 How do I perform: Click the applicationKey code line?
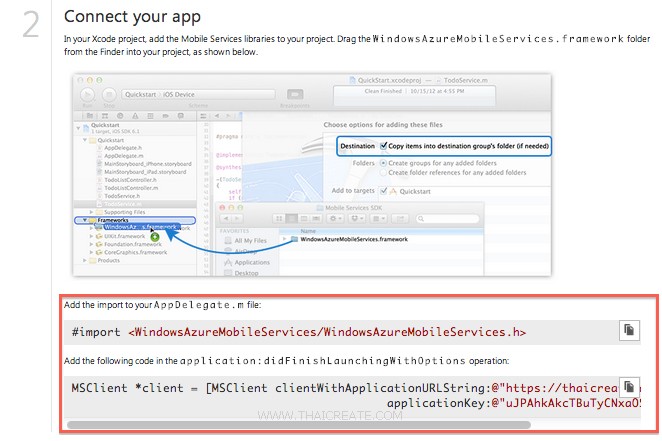(x=514, y=403)
